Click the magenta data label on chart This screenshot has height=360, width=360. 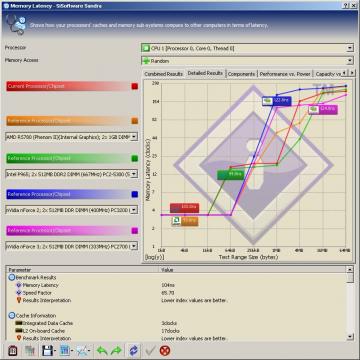click(x=323, y=109)
